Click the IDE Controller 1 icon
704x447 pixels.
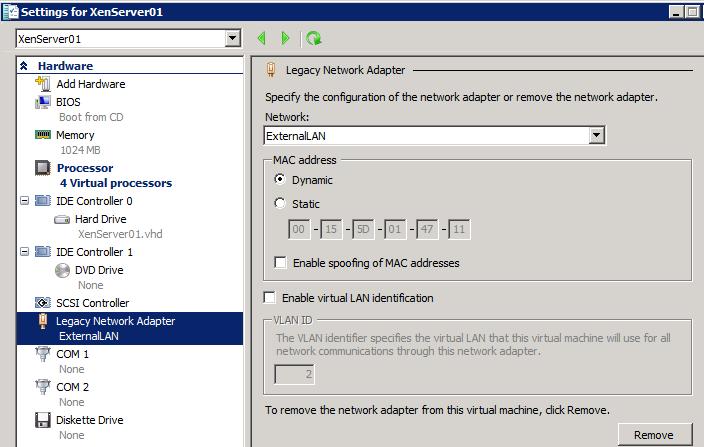point(43,251)
